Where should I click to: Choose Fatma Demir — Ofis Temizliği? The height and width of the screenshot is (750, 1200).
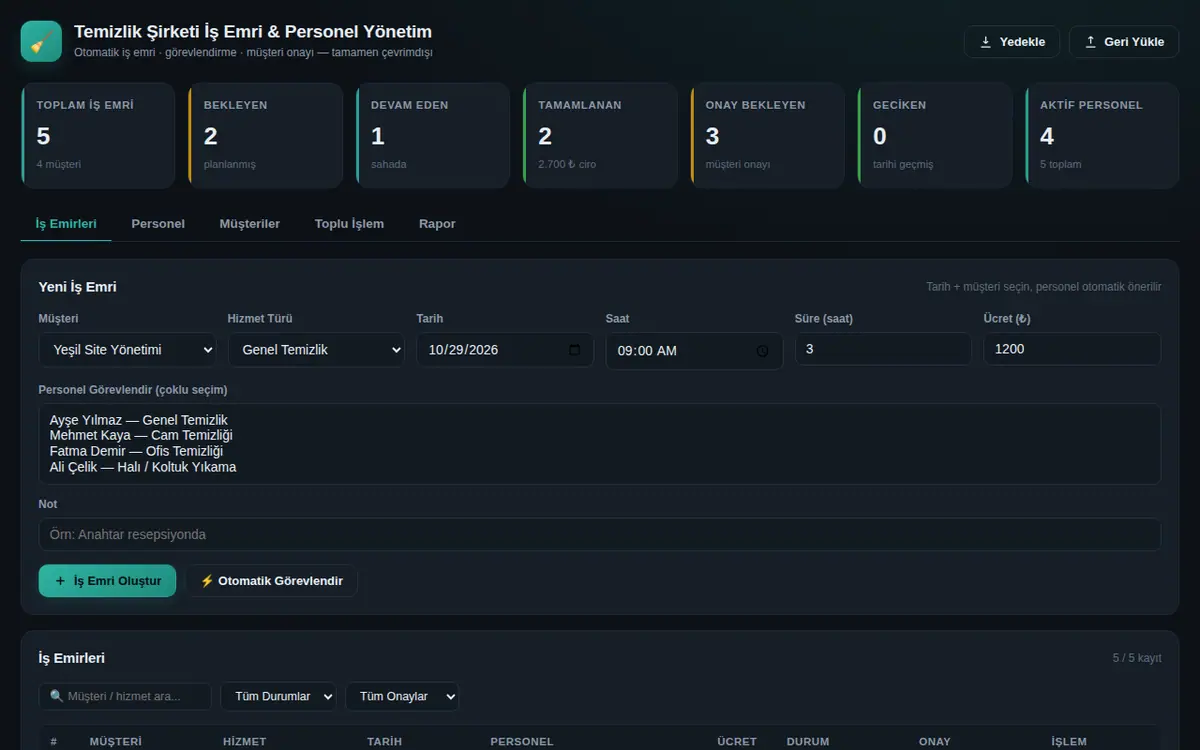pos(136,451)
